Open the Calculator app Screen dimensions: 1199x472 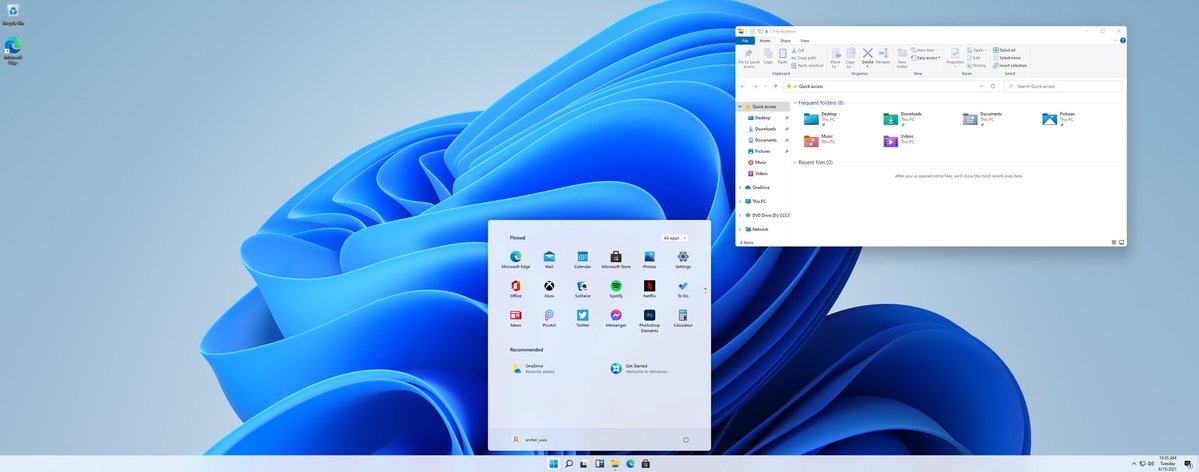pyautogui.click(x=683, y=316)
